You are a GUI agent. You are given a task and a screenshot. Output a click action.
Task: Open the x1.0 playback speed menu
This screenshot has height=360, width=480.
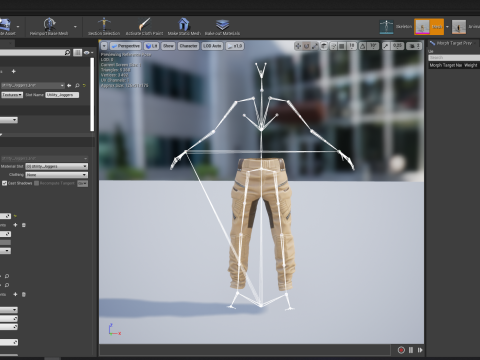(235, 46)
